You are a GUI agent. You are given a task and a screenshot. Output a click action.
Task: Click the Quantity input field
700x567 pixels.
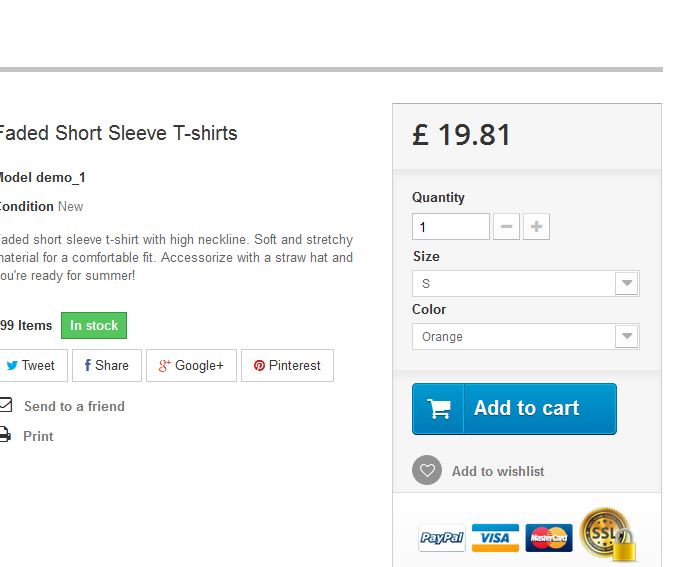450,227
